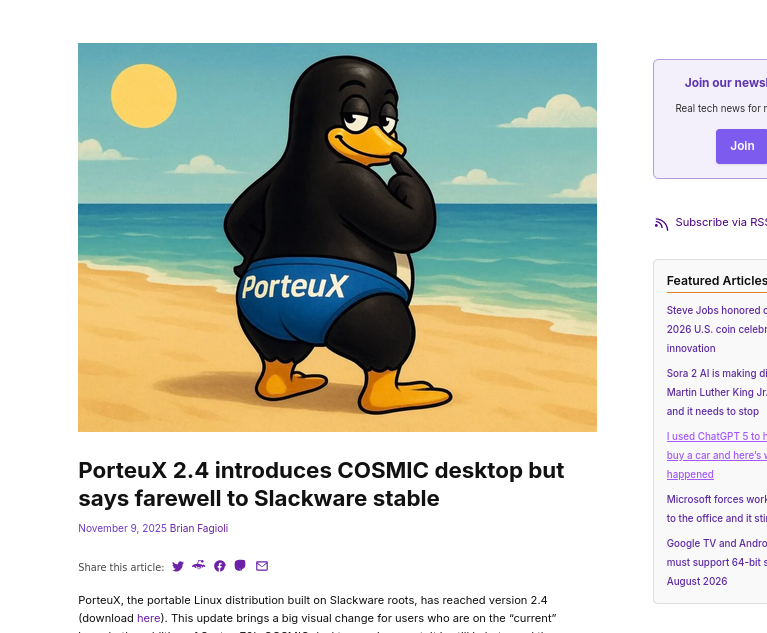Open Steve Jobs honored coin article

pyautogui.click(x=716, y=329)
